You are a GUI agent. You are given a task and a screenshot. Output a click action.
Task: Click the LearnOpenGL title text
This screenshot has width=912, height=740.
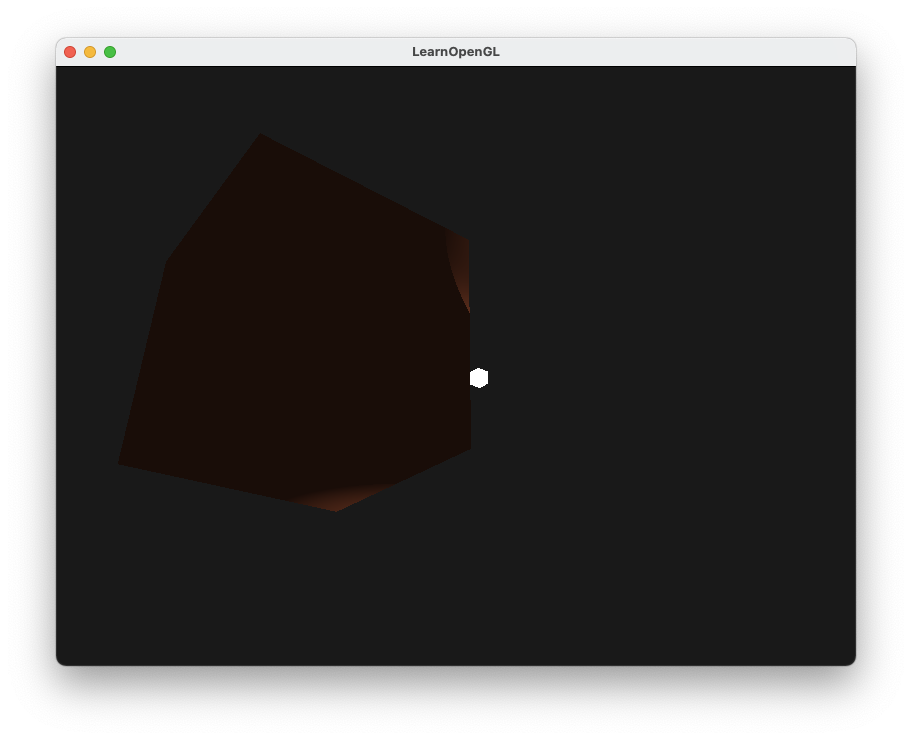click(455, 52)
